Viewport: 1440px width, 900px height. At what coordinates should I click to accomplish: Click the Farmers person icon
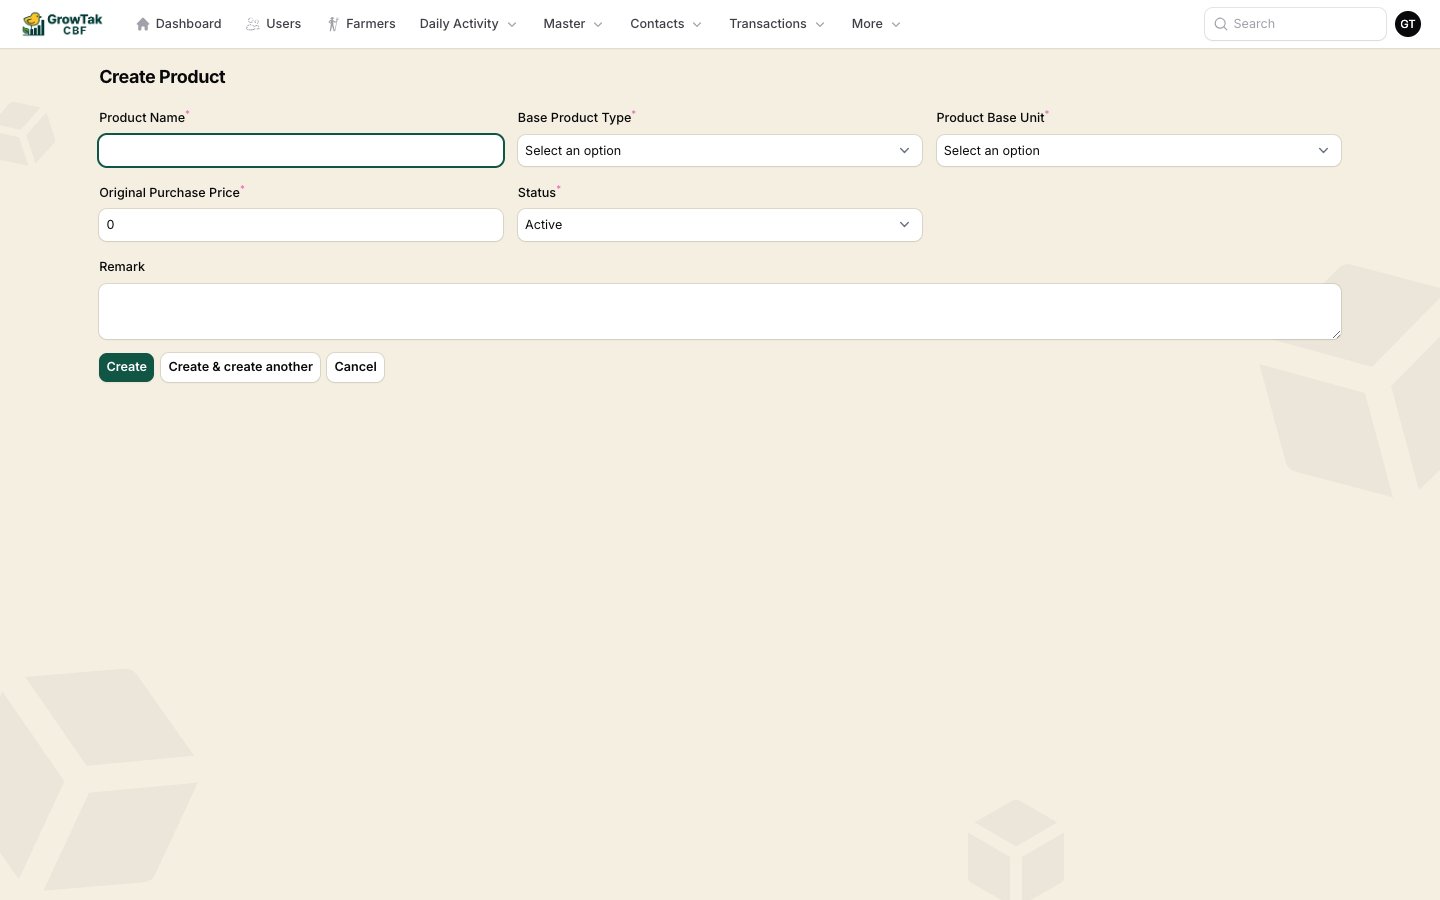coord(333,24)
